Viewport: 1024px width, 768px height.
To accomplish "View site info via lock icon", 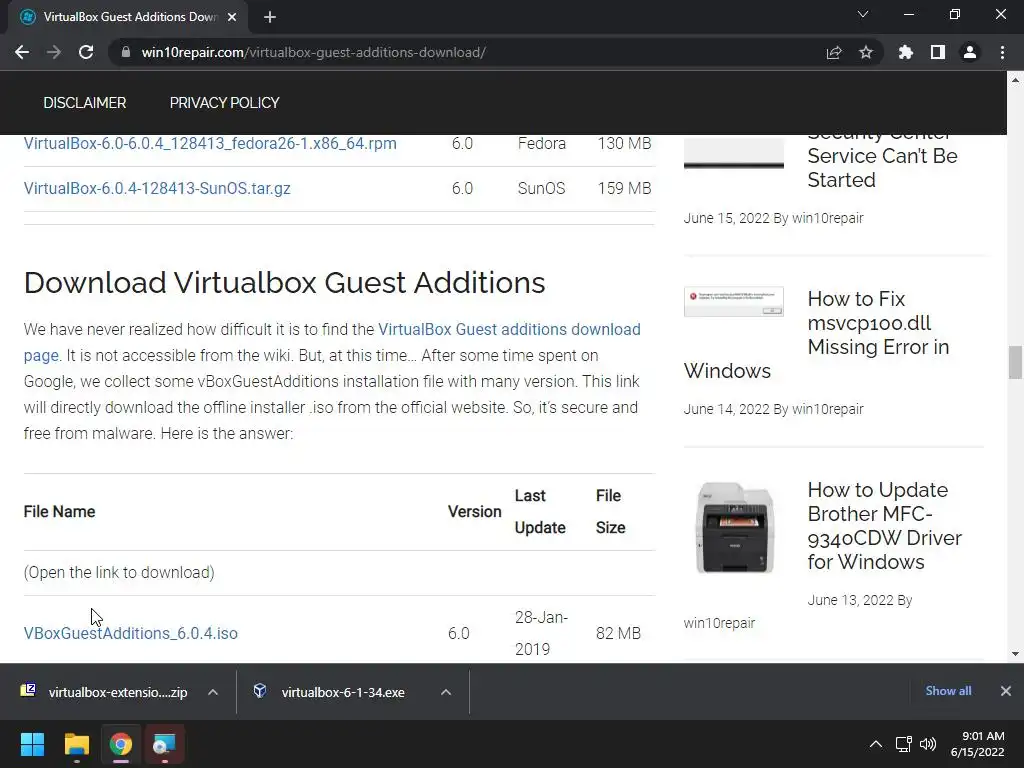I will (x=125, y=52).
